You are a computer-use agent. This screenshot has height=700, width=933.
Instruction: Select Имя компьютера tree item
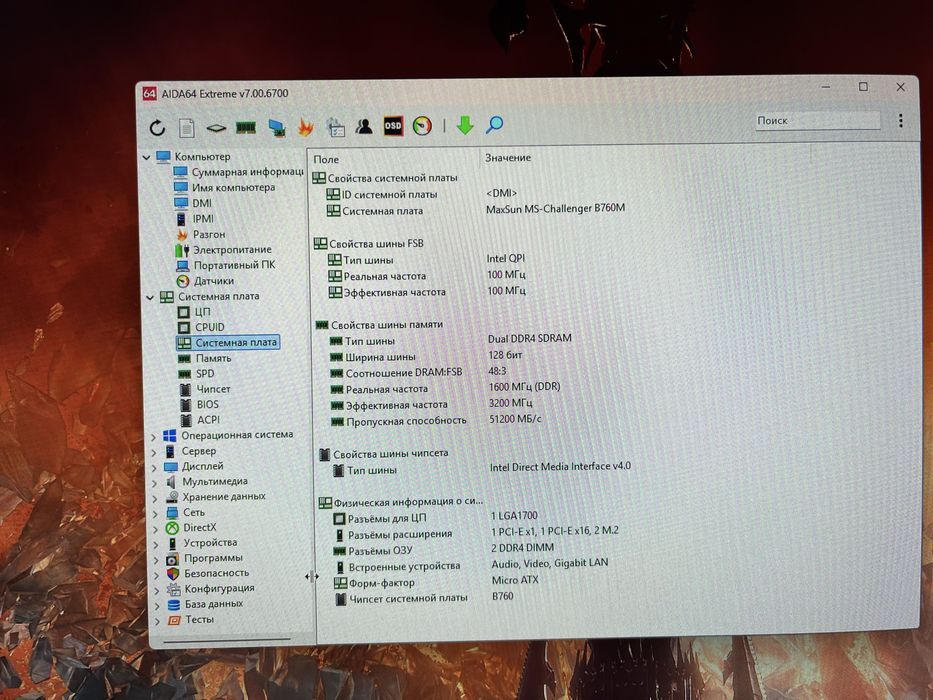(x=224, y=187)
